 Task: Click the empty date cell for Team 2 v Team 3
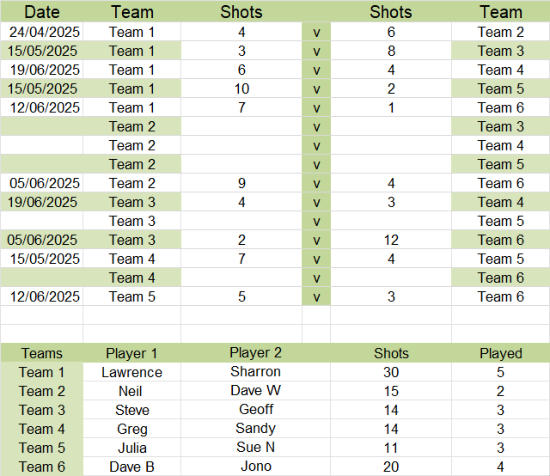pyautogui.click(x=42, y=127)
